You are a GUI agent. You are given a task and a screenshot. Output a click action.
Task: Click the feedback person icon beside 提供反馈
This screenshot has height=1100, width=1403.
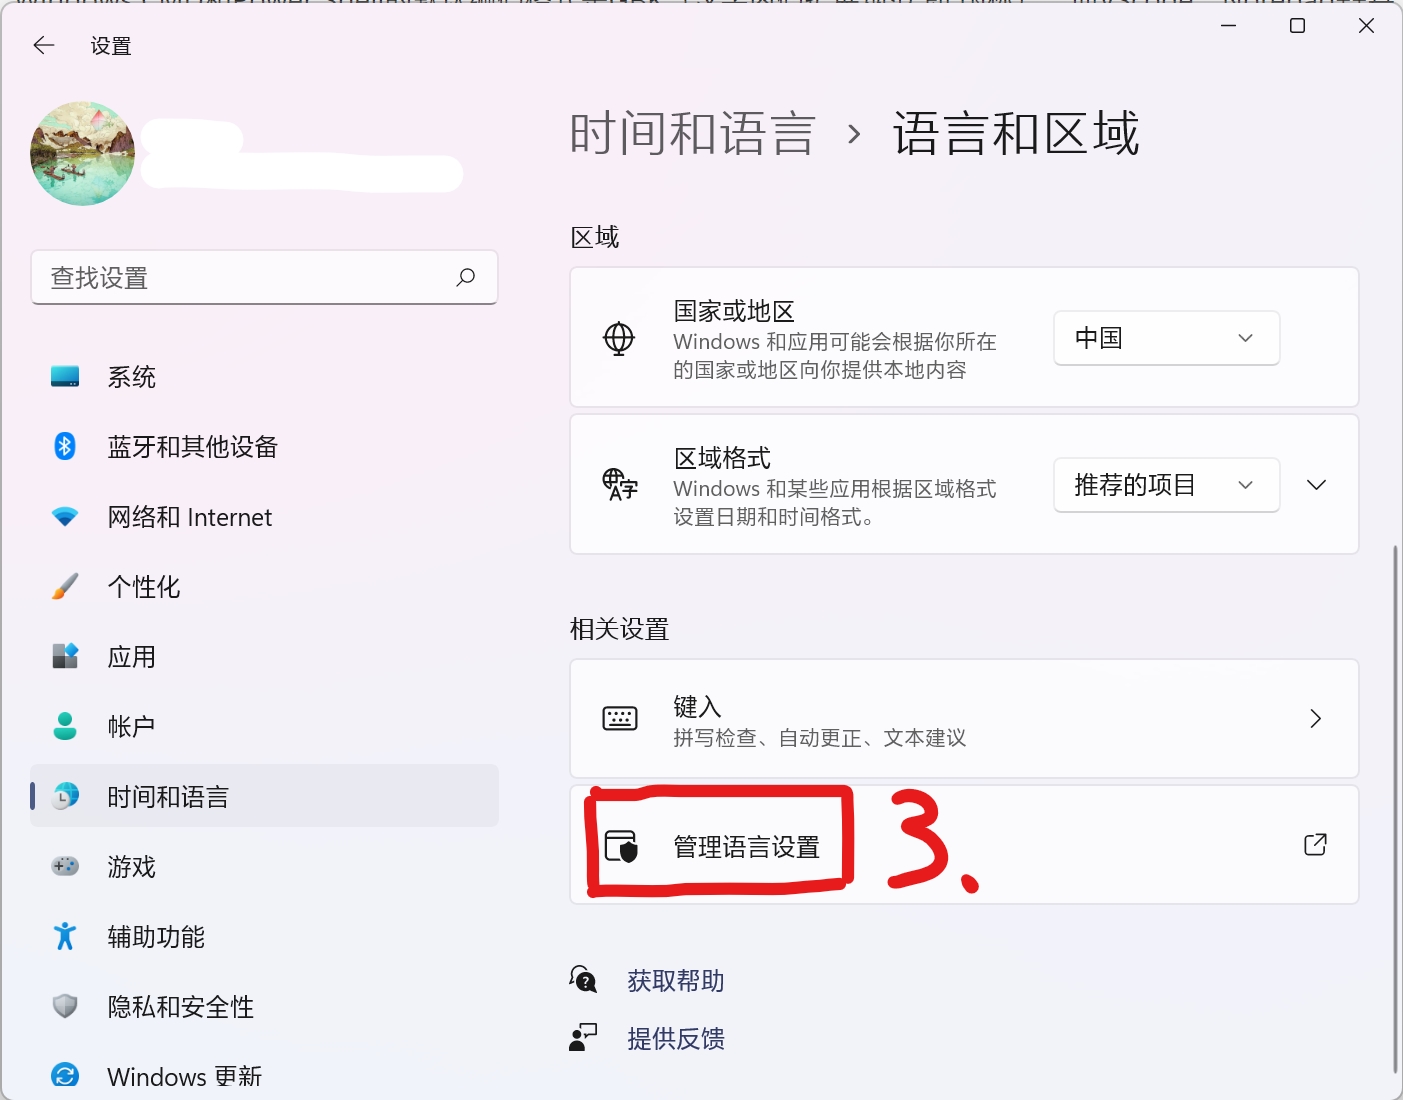point(583,1038)
